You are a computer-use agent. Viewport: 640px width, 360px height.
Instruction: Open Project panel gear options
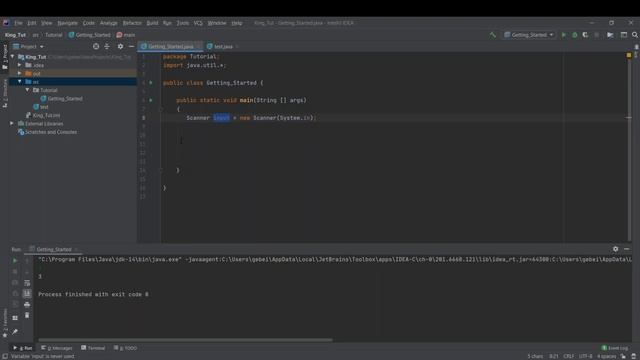[120, 47]
